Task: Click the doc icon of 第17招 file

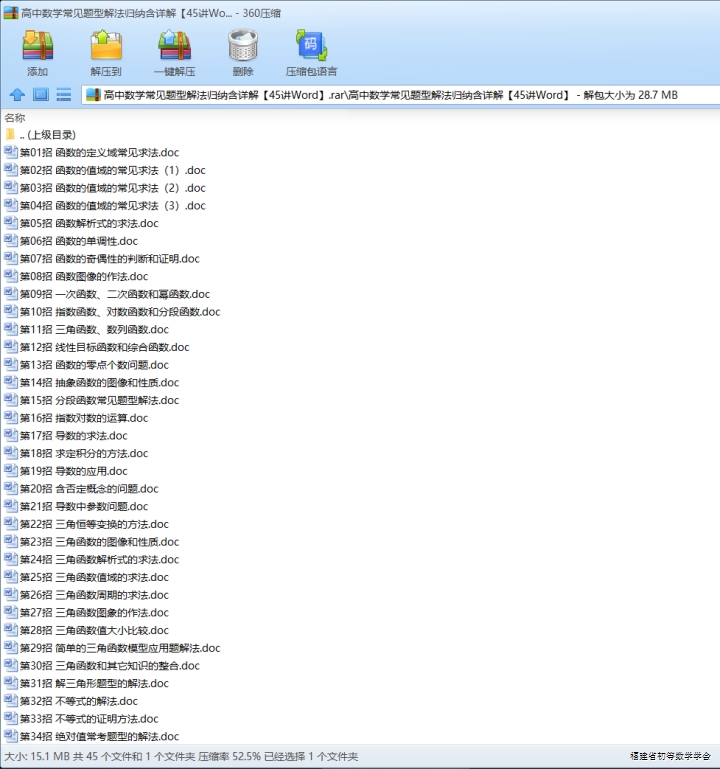Action: 11,435
